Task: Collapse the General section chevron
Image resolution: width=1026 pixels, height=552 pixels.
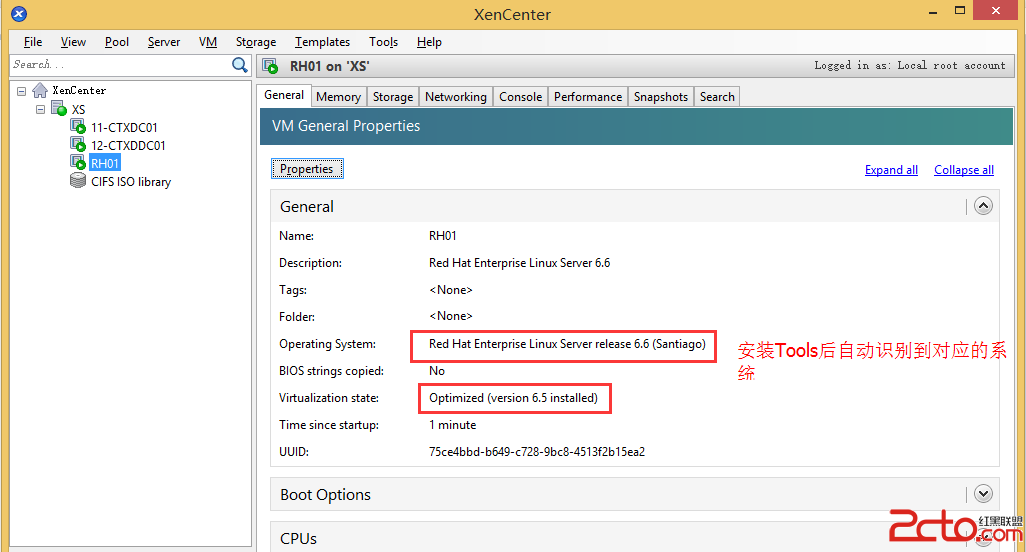Action: coord(983,206)
